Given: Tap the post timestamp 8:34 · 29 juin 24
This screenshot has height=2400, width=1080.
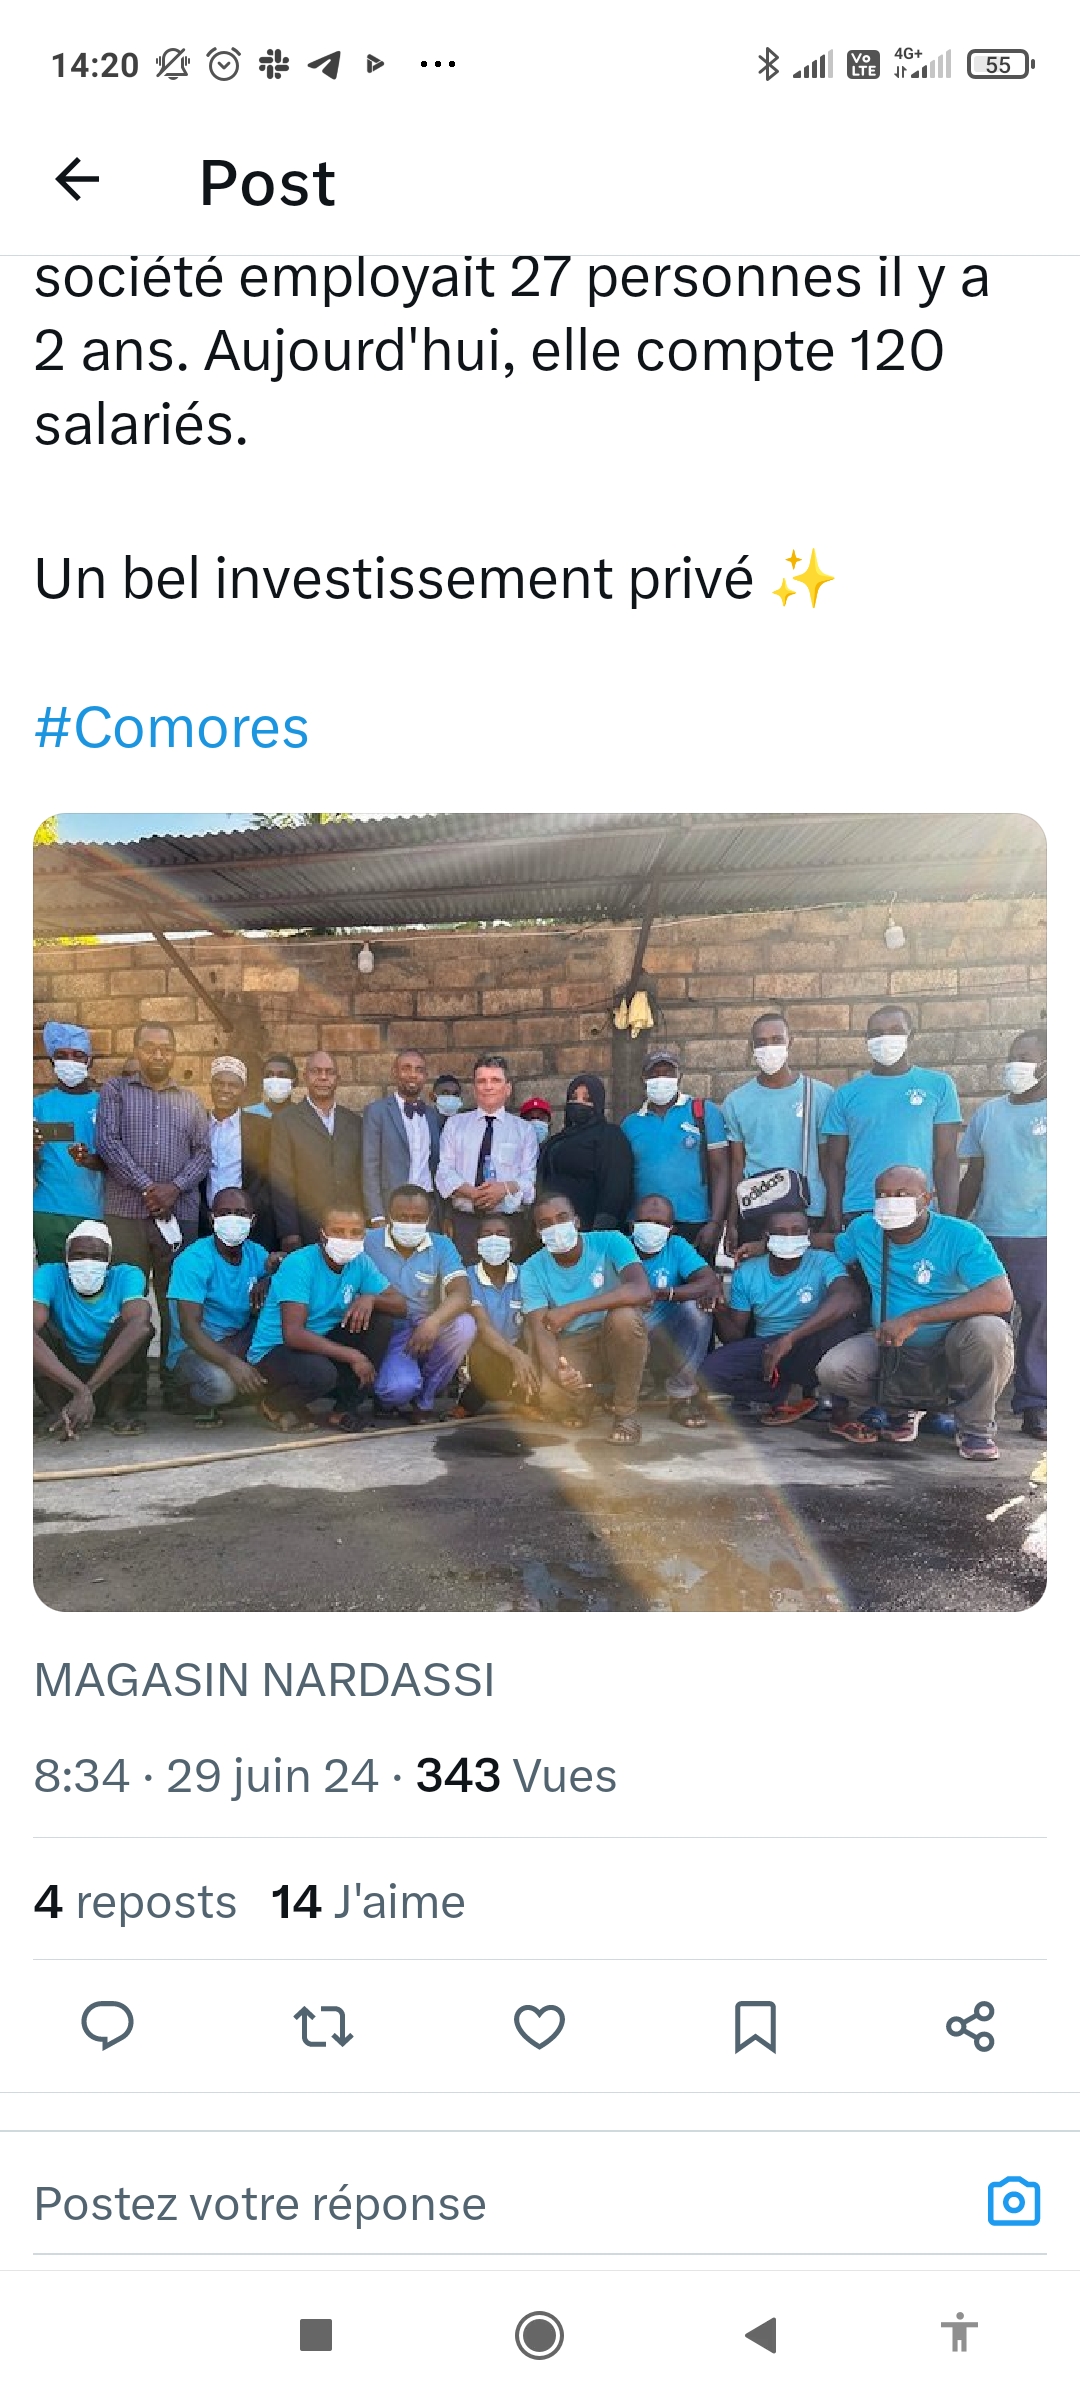Looking at the screenshot, I should pyautogui.click(x=206, y=1776).
